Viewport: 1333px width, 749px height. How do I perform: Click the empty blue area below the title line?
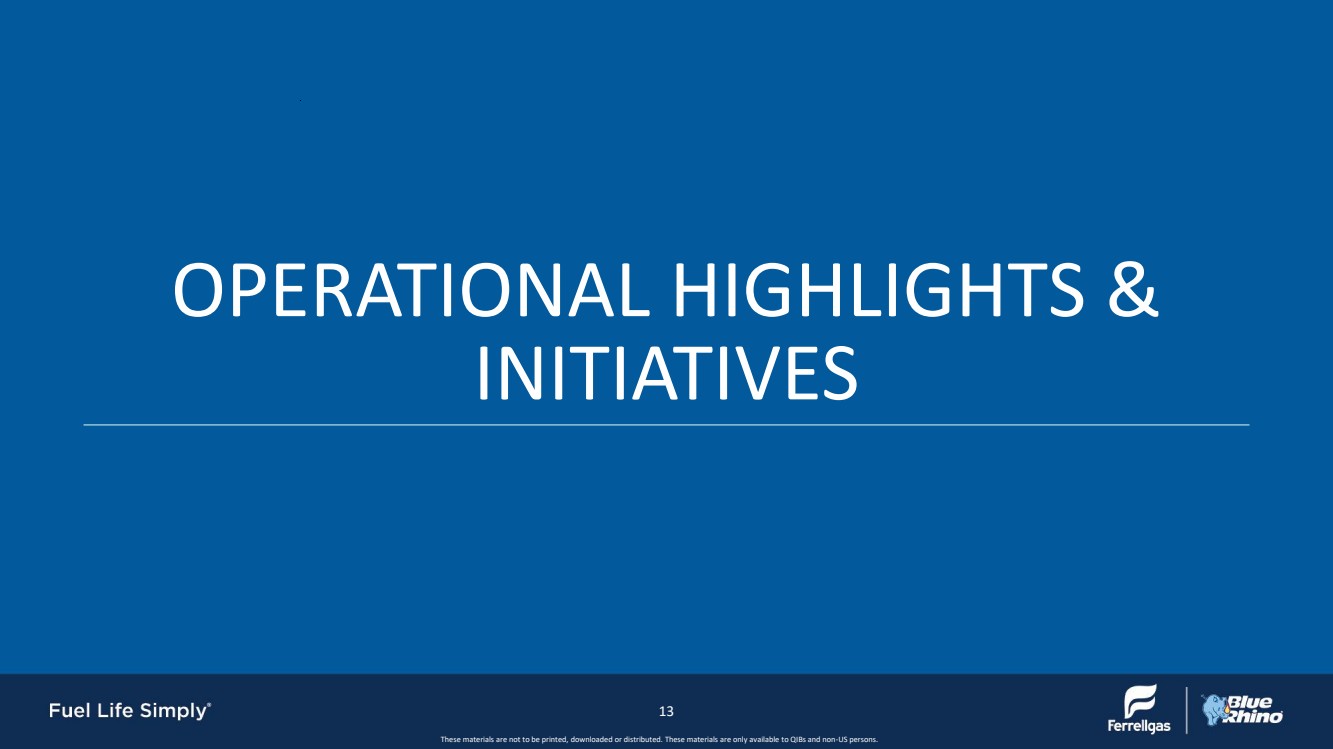(666, 550)
